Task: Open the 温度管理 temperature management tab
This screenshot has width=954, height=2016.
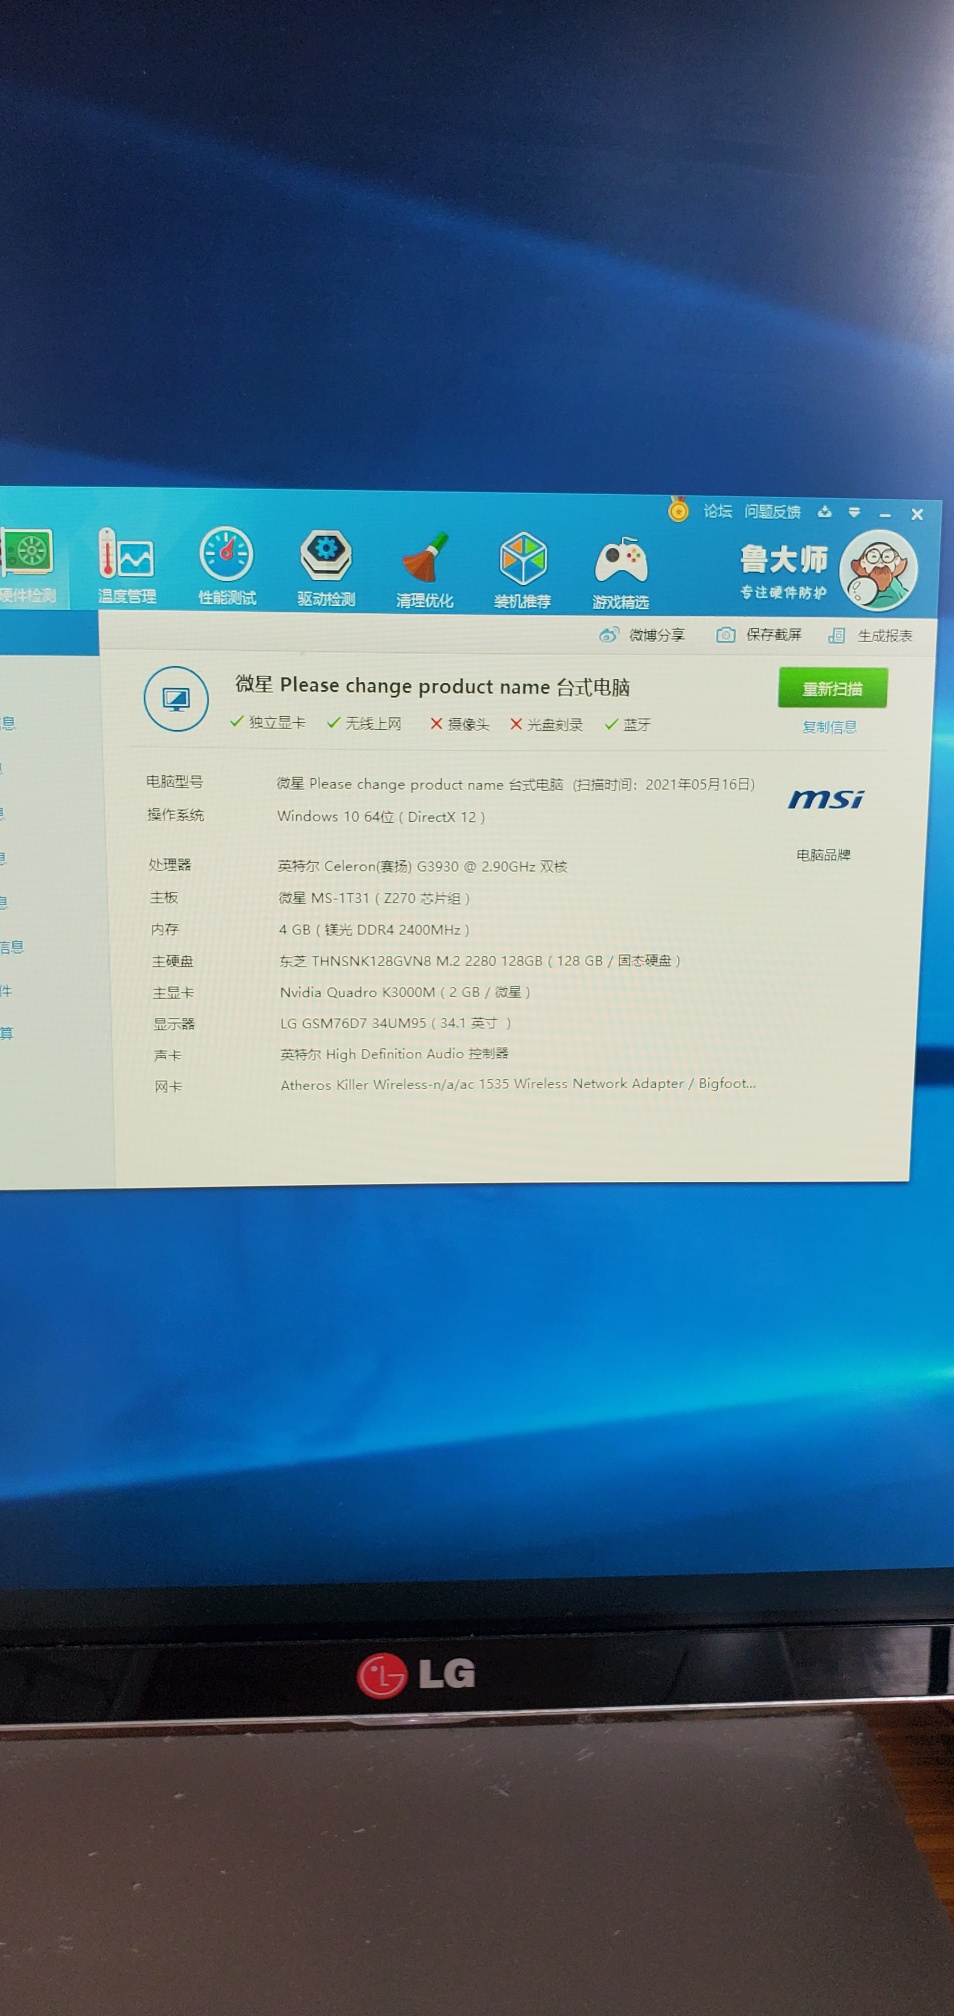Action: [127, 567]
